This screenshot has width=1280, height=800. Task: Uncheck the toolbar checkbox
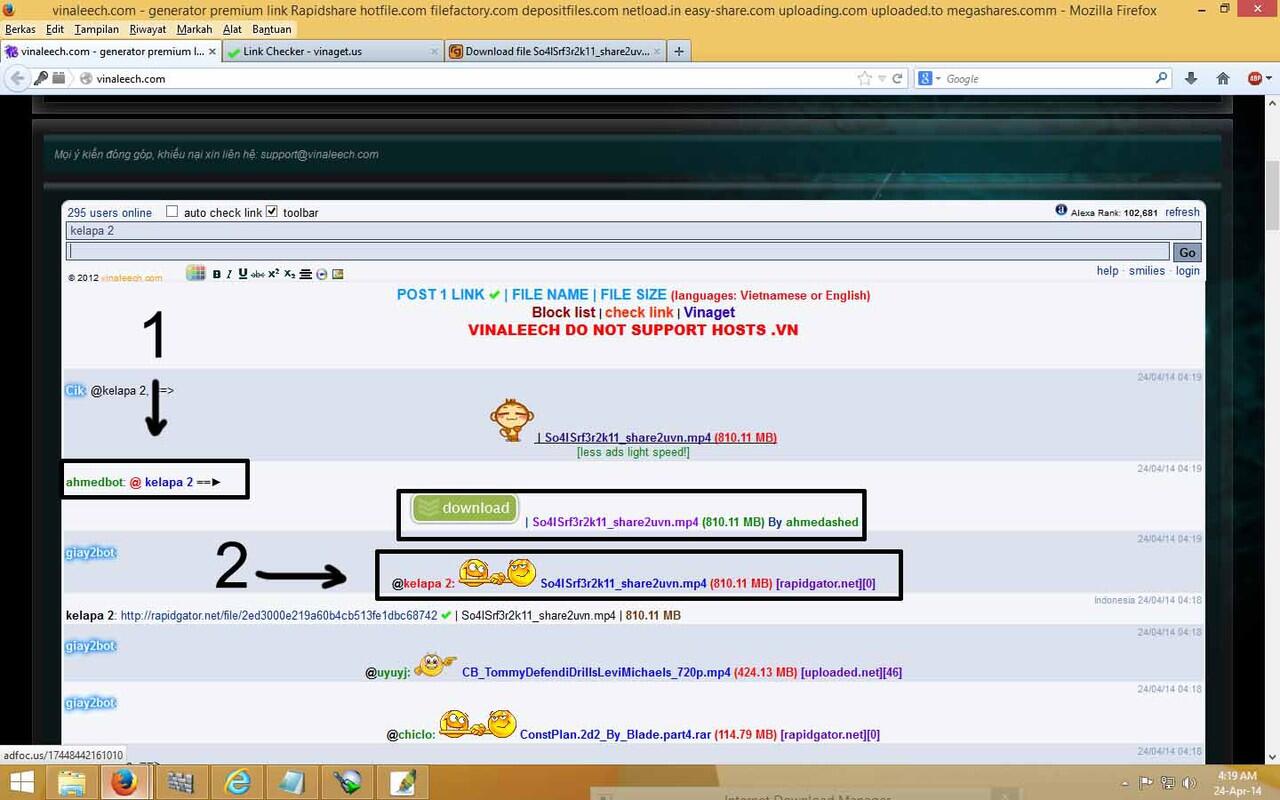pos(271,211)
